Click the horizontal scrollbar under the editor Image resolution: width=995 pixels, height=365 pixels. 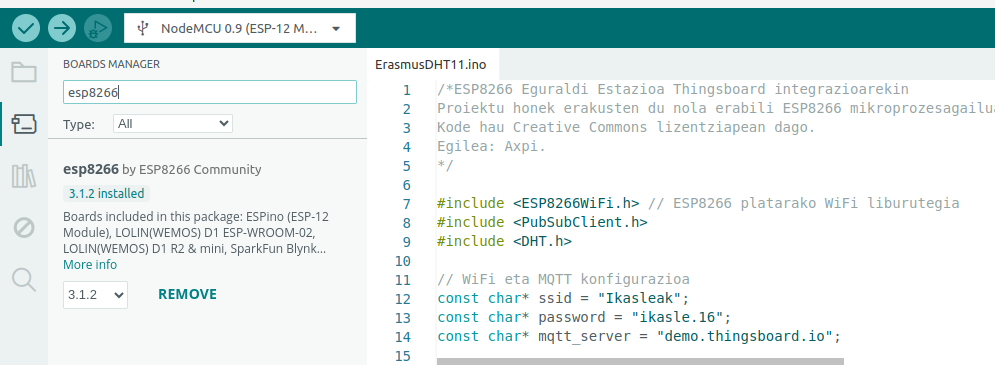640,361
